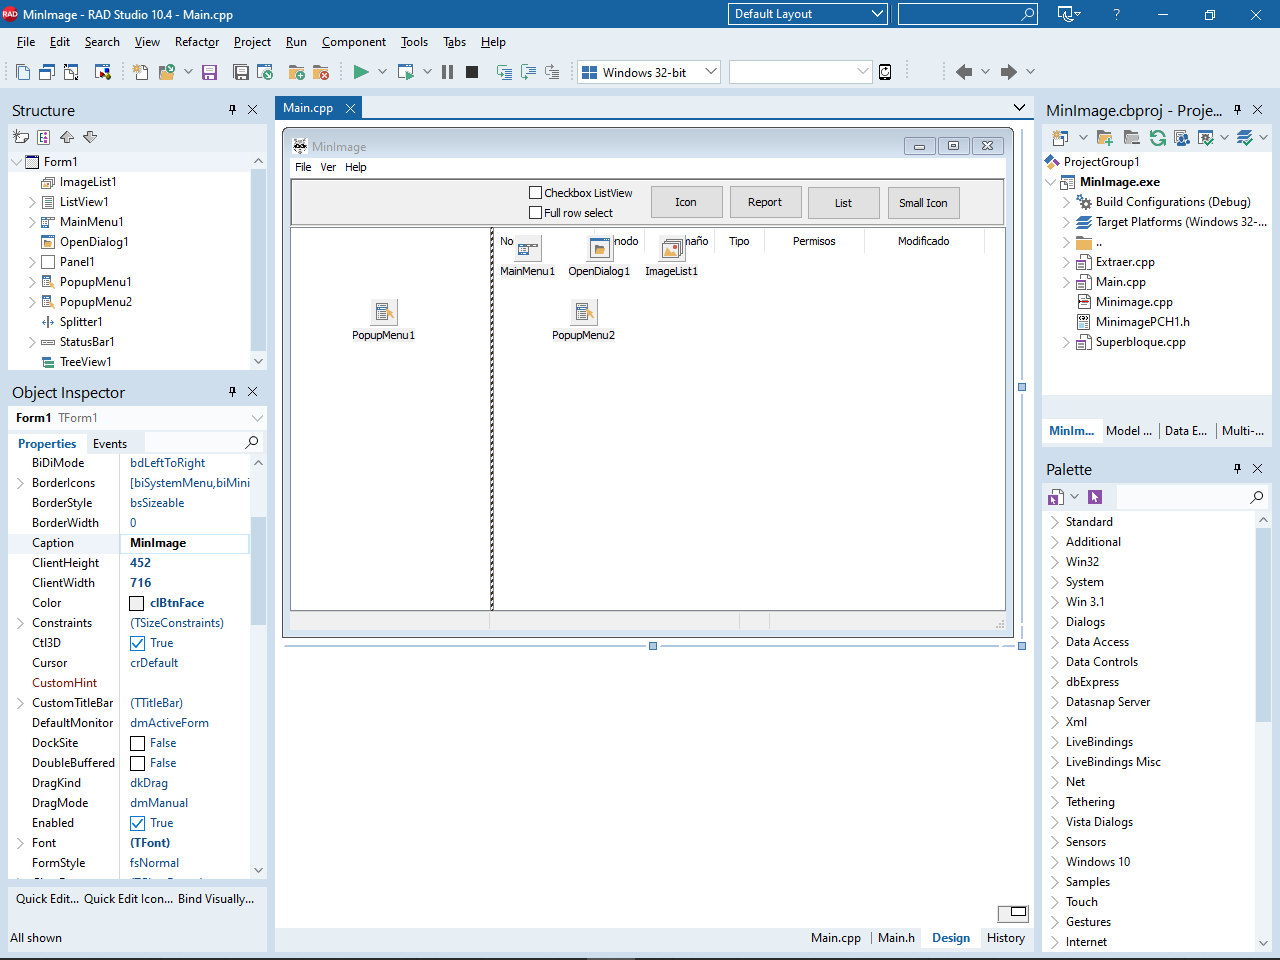Select the MainMenu1 component on the form

click(x=528, y=249)
